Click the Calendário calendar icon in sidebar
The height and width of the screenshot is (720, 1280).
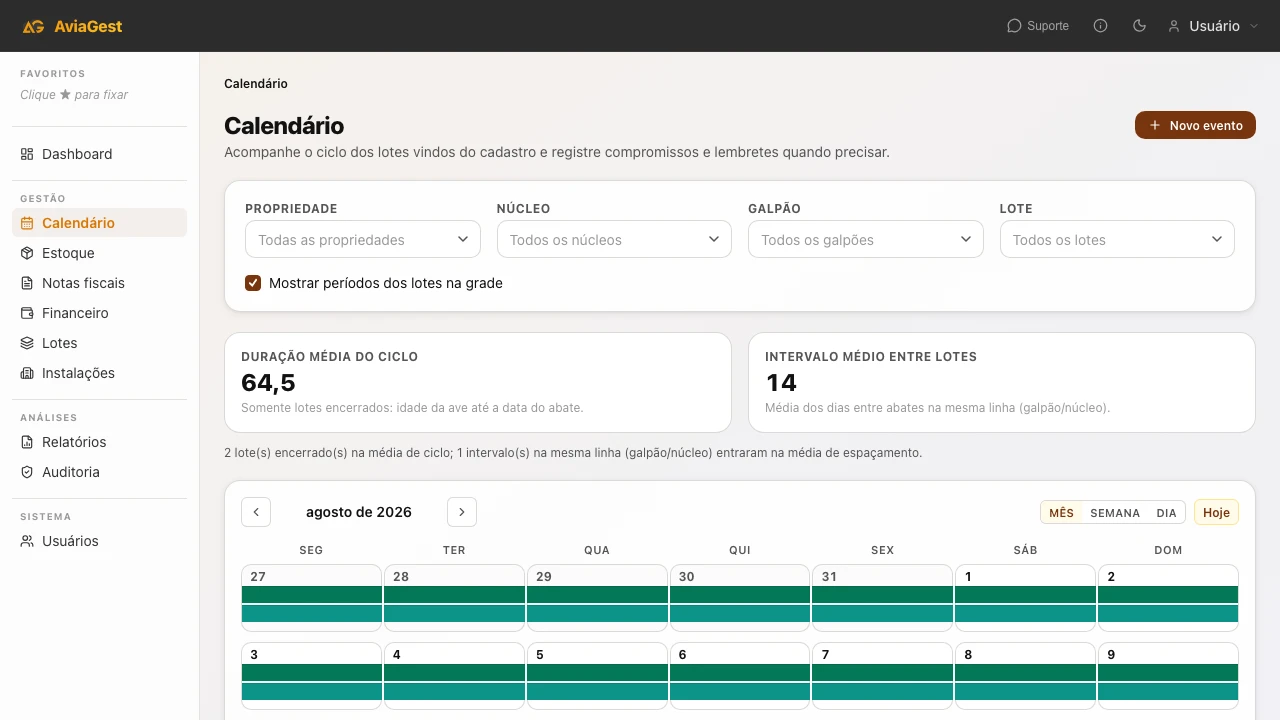(x=27, y=223)
